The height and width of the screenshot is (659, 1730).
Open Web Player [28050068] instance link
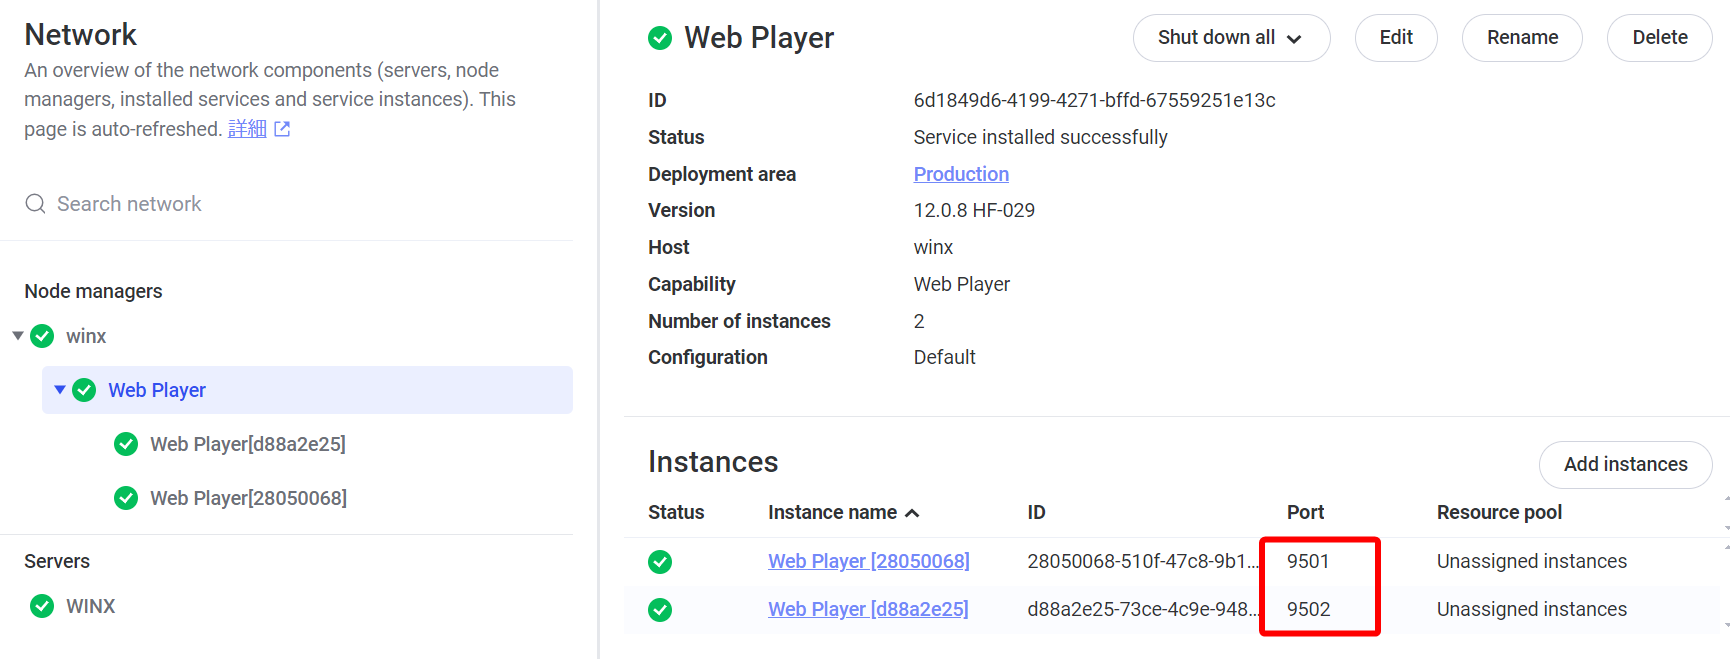[x=868, y=561]
